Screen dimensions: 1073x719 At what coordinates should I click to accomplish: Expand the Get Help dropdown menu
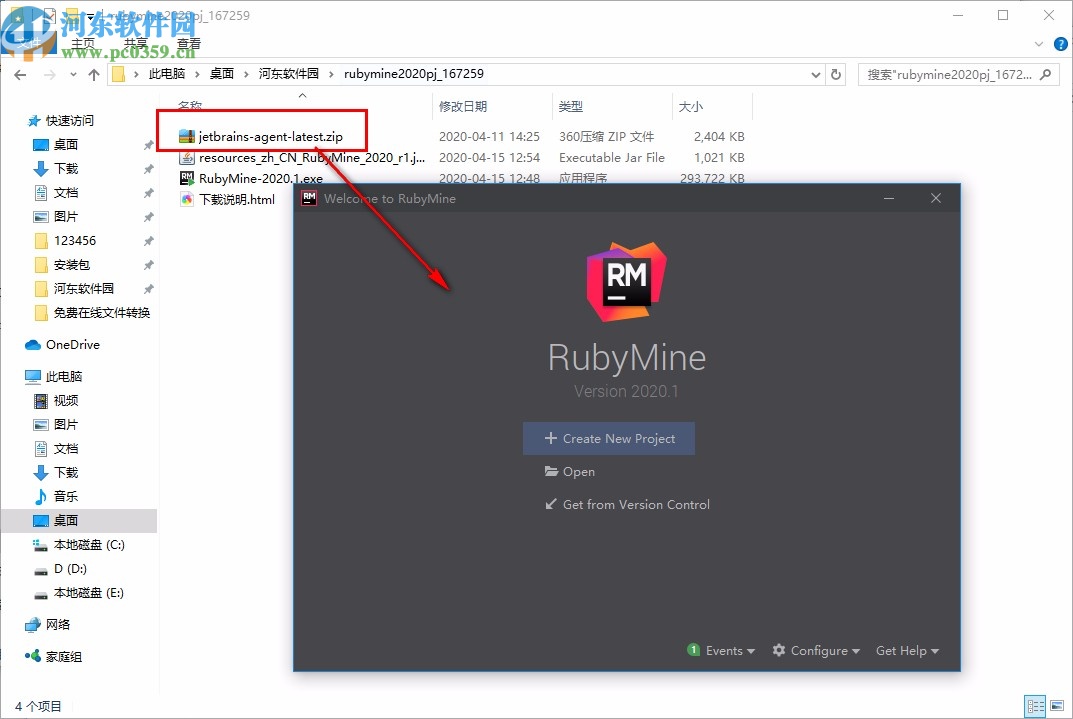pyautogui.click(x=906, y=650)
